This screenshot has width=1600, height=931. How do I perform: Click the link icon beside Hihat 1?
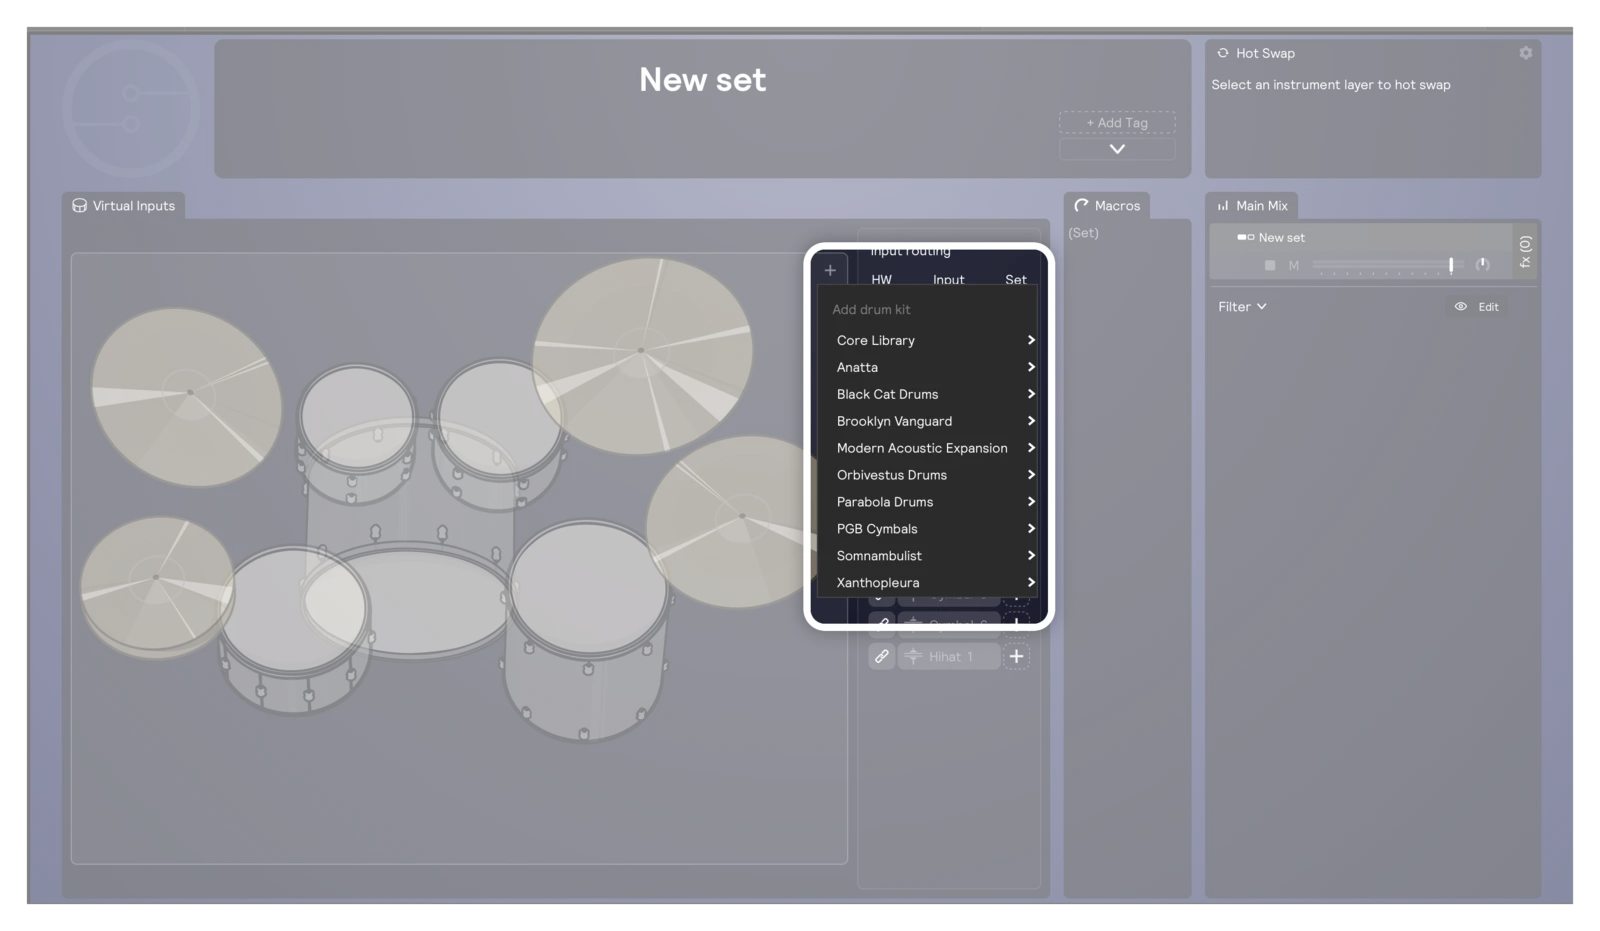click(x=881, y=657)
